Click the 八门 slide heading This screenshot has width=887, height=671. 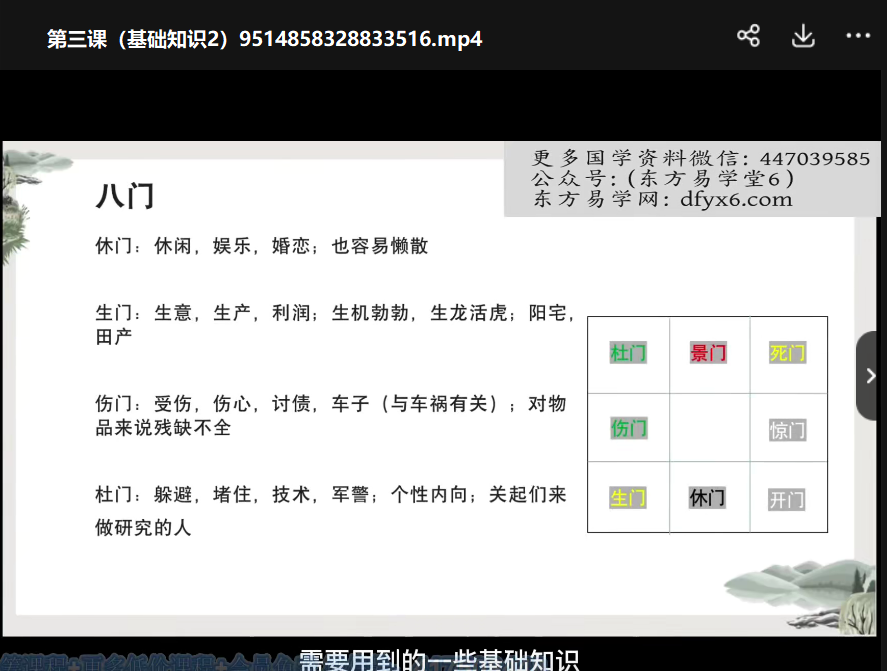coord(125,195)
